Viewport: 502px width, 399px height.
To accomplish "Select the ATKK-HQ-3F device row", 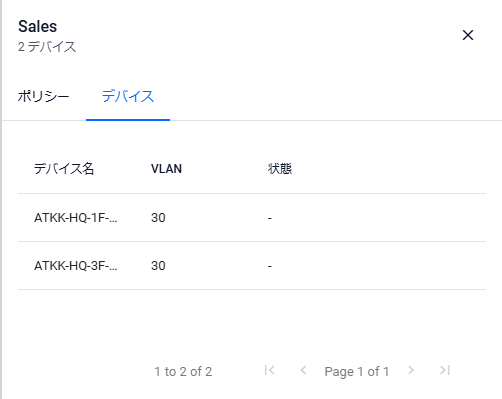I will click(x=252, y=266).
